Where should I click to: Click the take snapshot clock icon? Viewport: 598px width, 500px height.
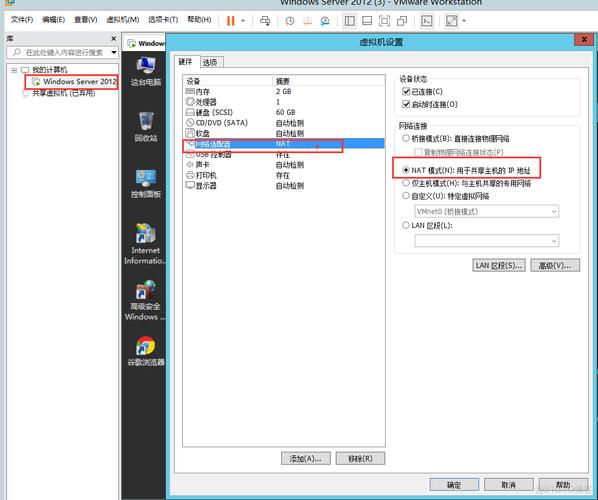pos(290,21)
